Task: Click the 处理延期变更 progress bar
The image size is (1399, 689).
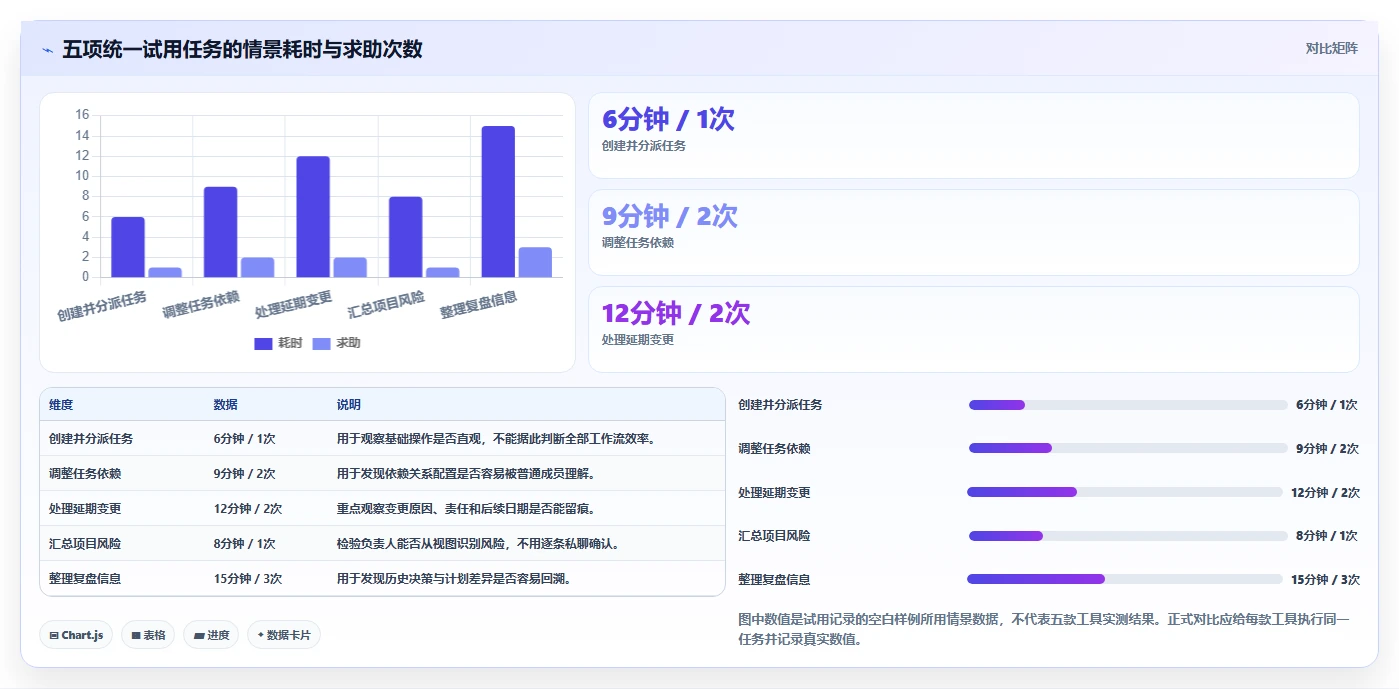Action: pyautogui.click(x=1124, y=492)
